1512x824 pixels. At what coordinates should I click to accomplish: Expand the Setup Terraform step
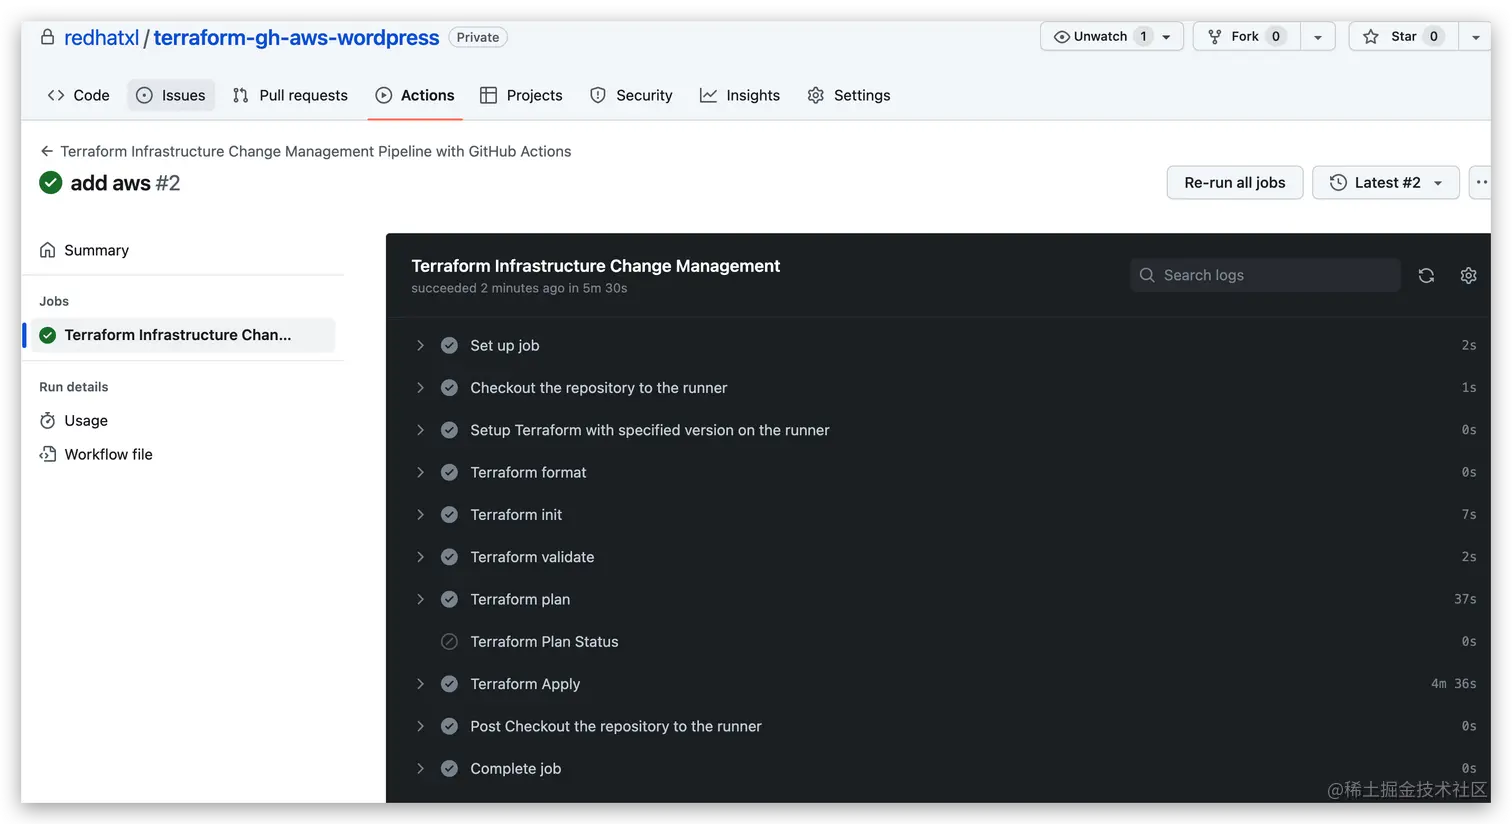point(420,430)
